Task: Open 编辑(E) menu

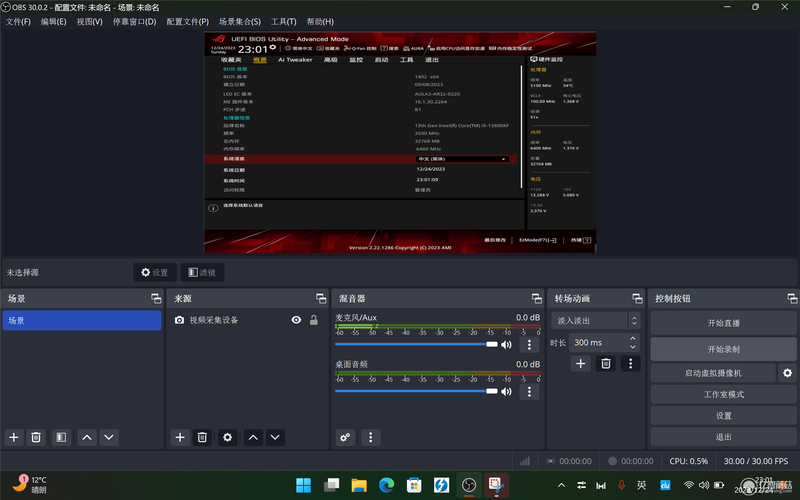Action: (x=54, y=21)
